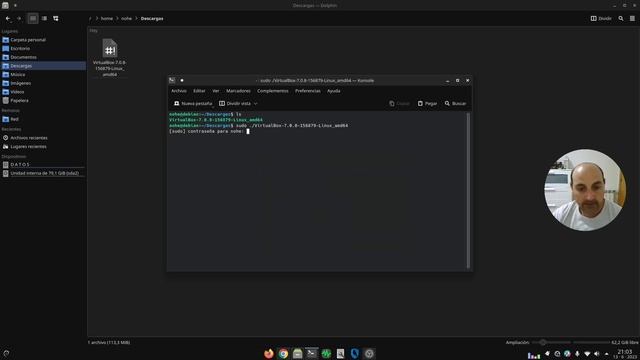Switch to Konsole terminal in the taskbar
The width and height of the screenshot is (640, 360).
coord(311,353)
